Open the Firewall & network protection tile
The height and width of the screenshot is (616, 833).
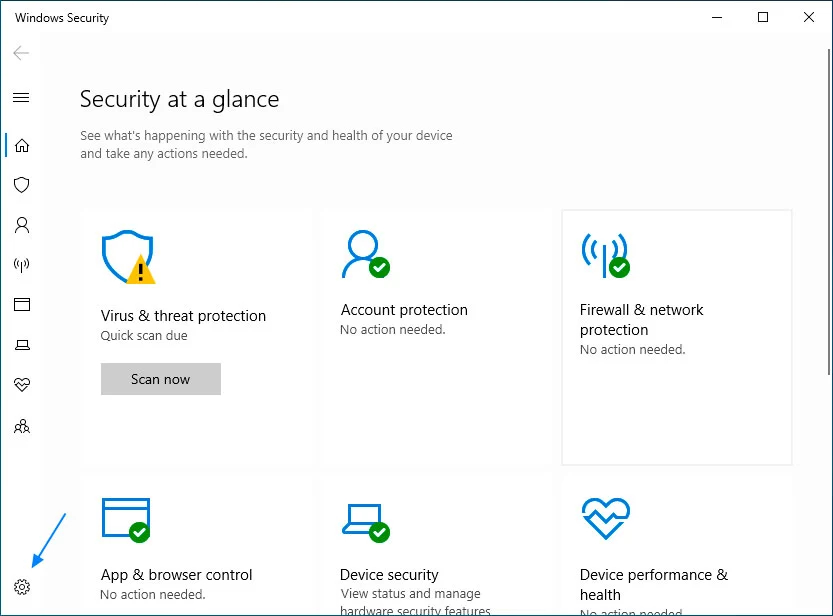click(x=676, y=337)
